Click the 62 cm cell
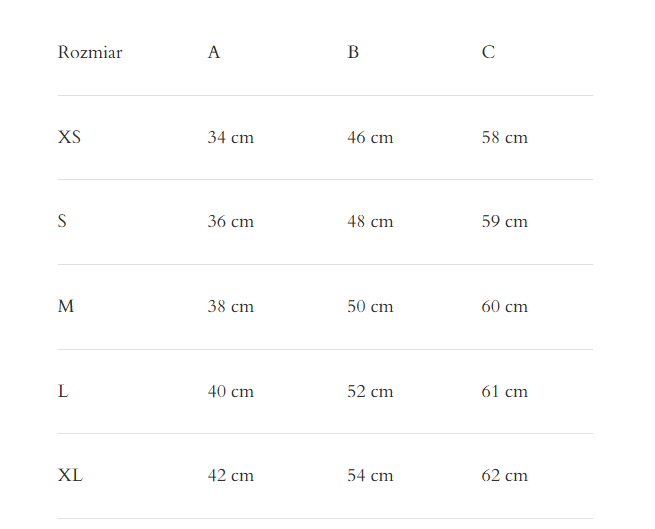 coord(504,475)
